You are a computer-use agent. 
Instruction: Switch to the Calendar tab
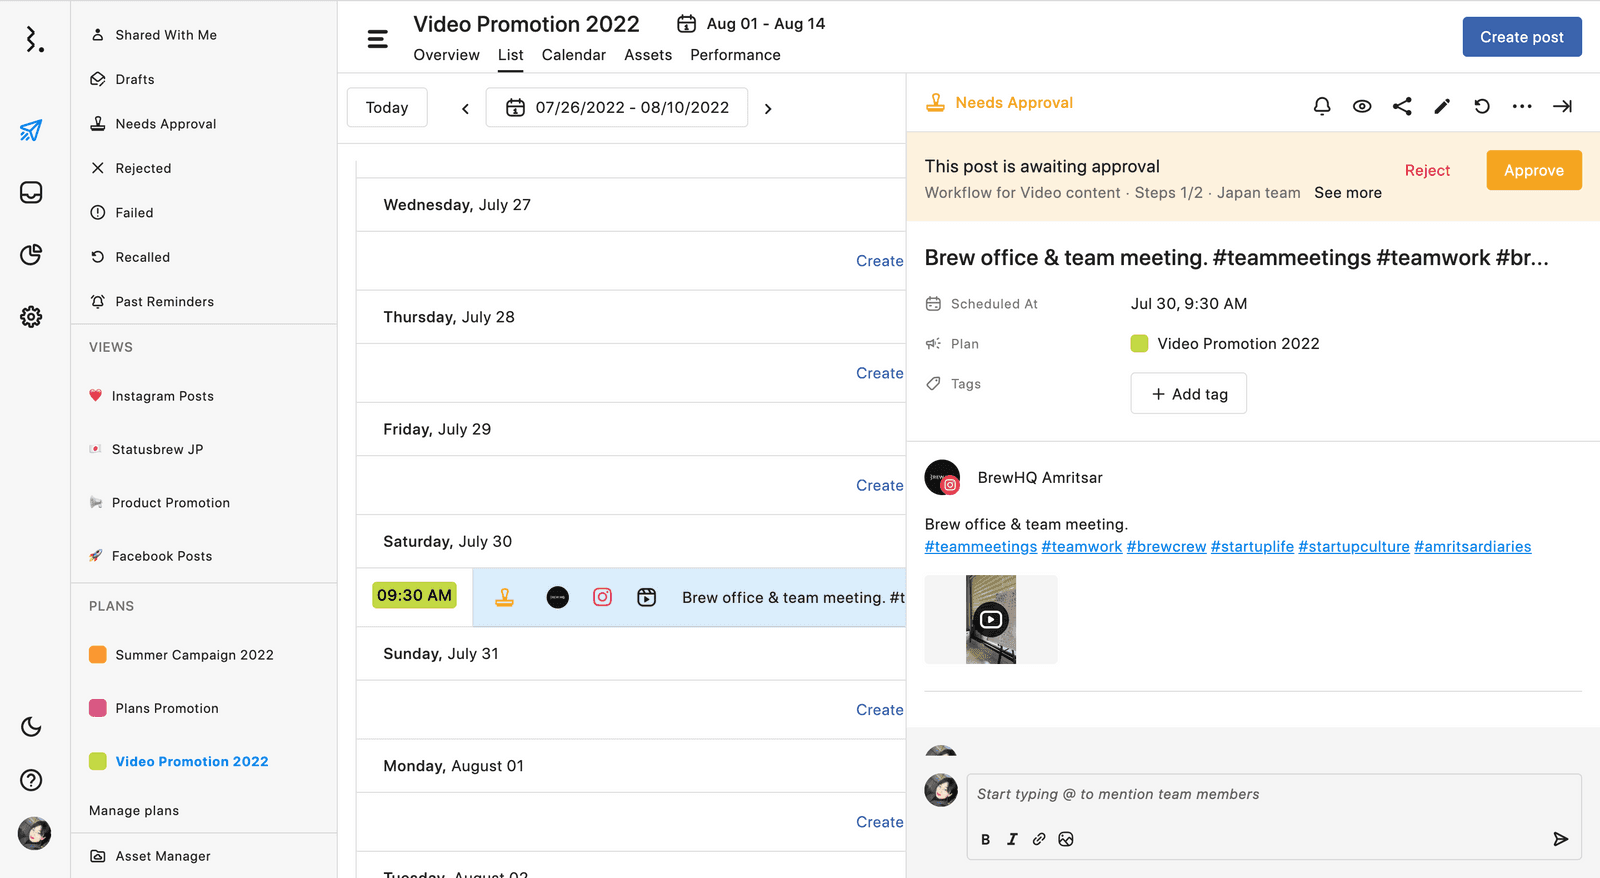click(573, 55)
